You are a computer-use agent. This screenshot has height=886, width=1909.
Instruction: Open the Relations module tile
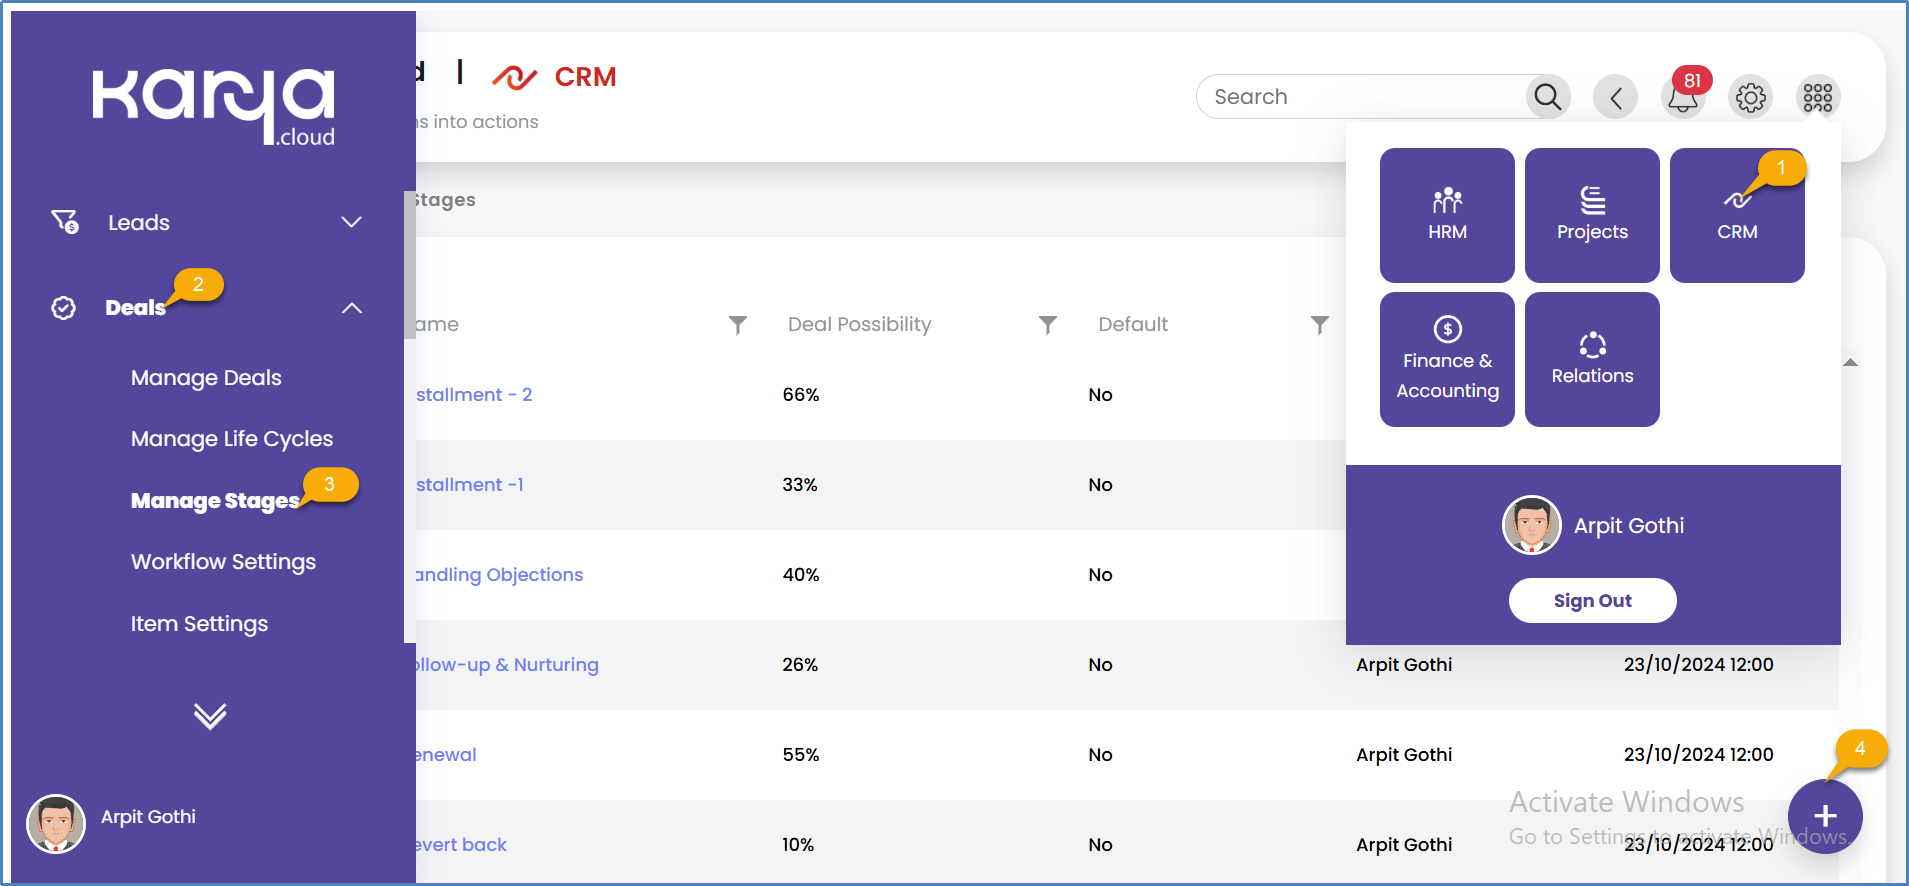1592,359
